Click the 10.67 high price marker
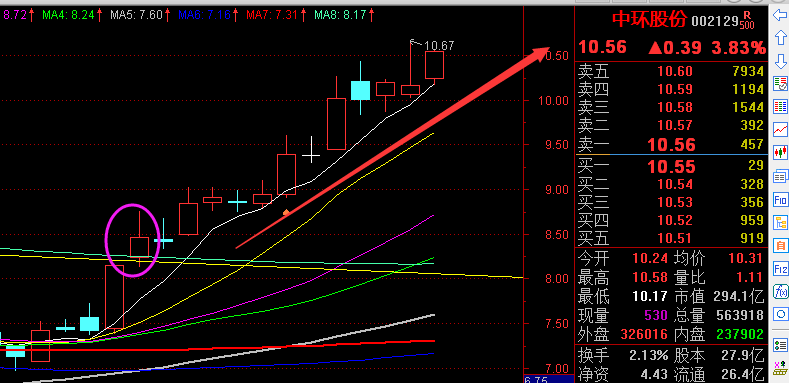This screenshot has width=789, height=383. click(439, 46)
